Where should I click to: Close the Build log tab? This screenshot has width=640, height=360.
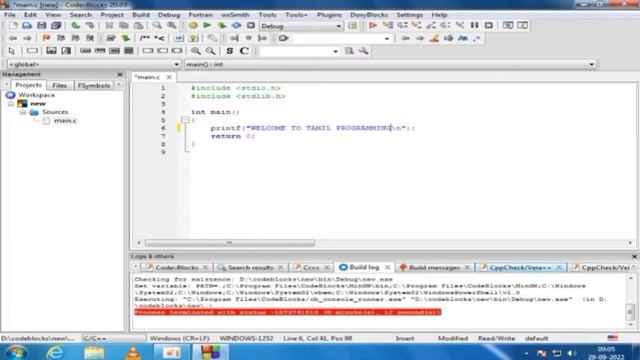pyautogui.click(x=387, y=267)
